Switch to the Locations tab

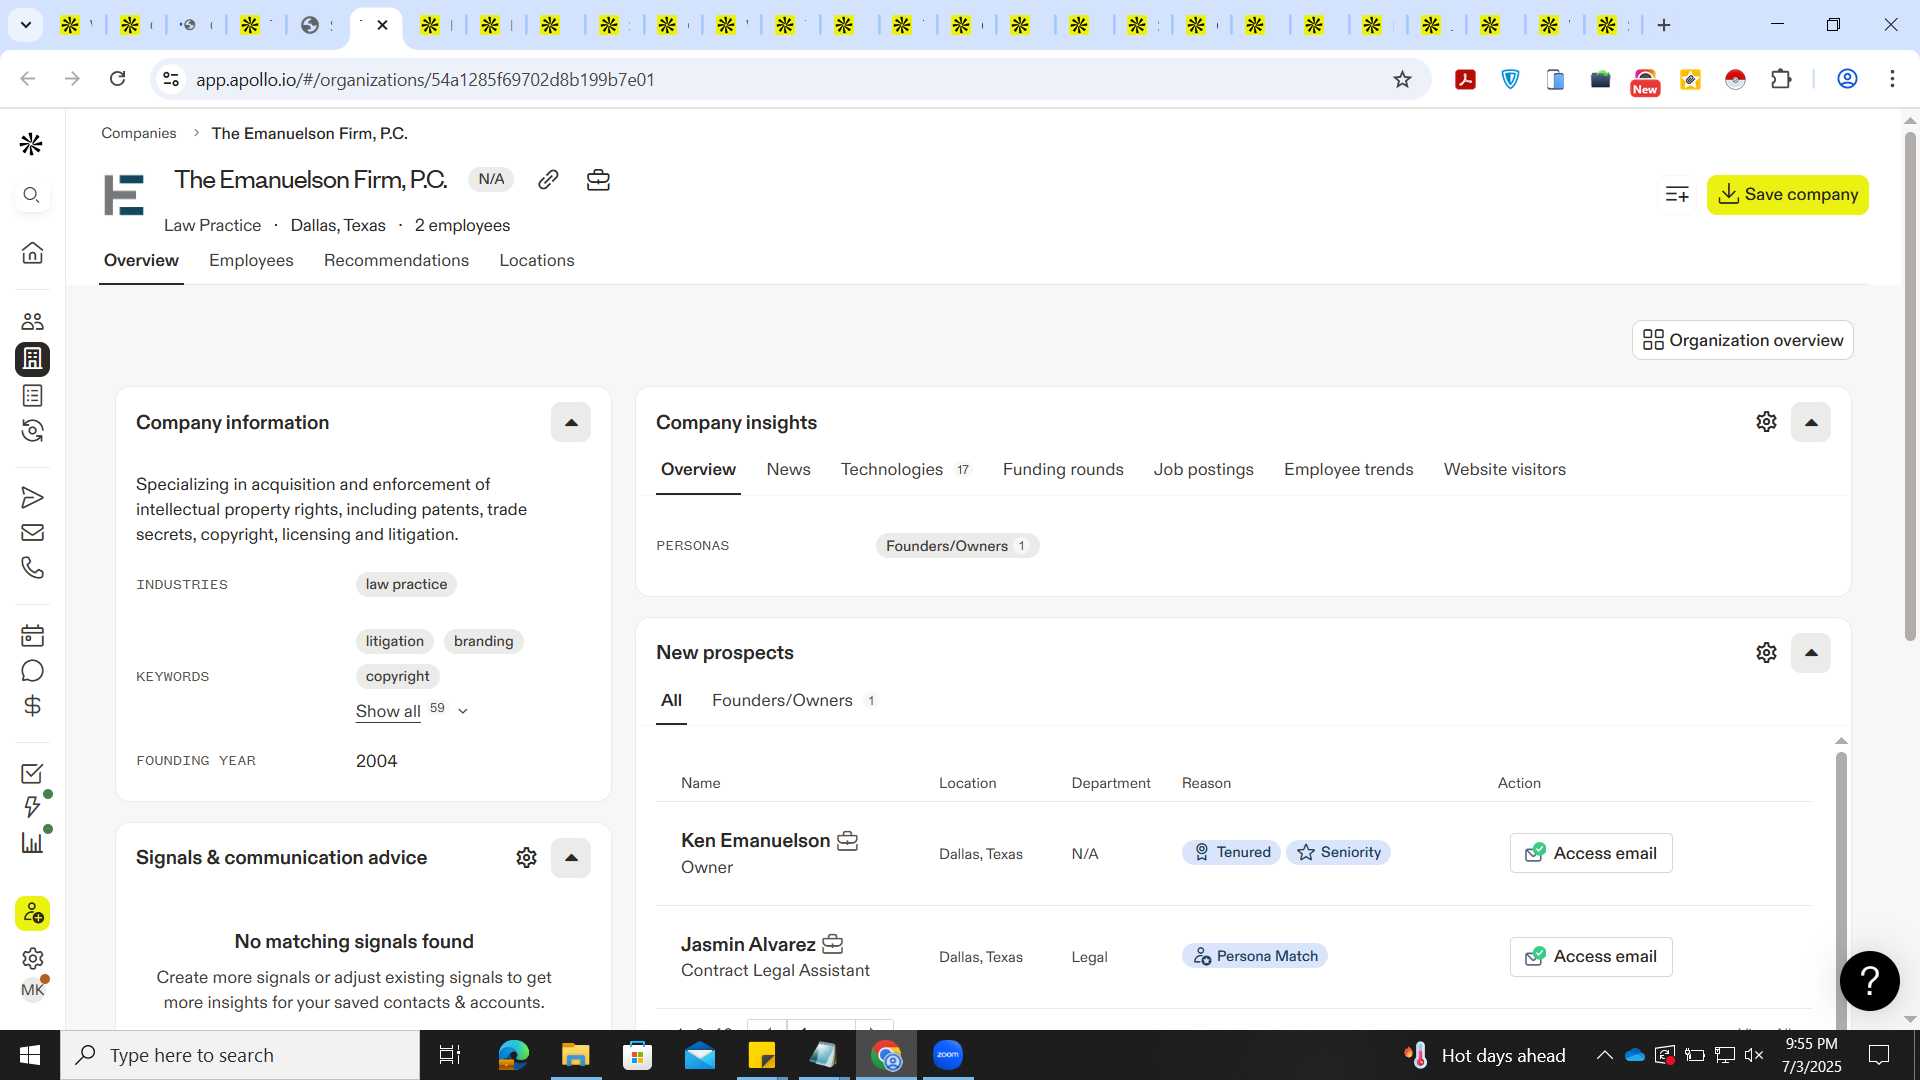[537, 260]
